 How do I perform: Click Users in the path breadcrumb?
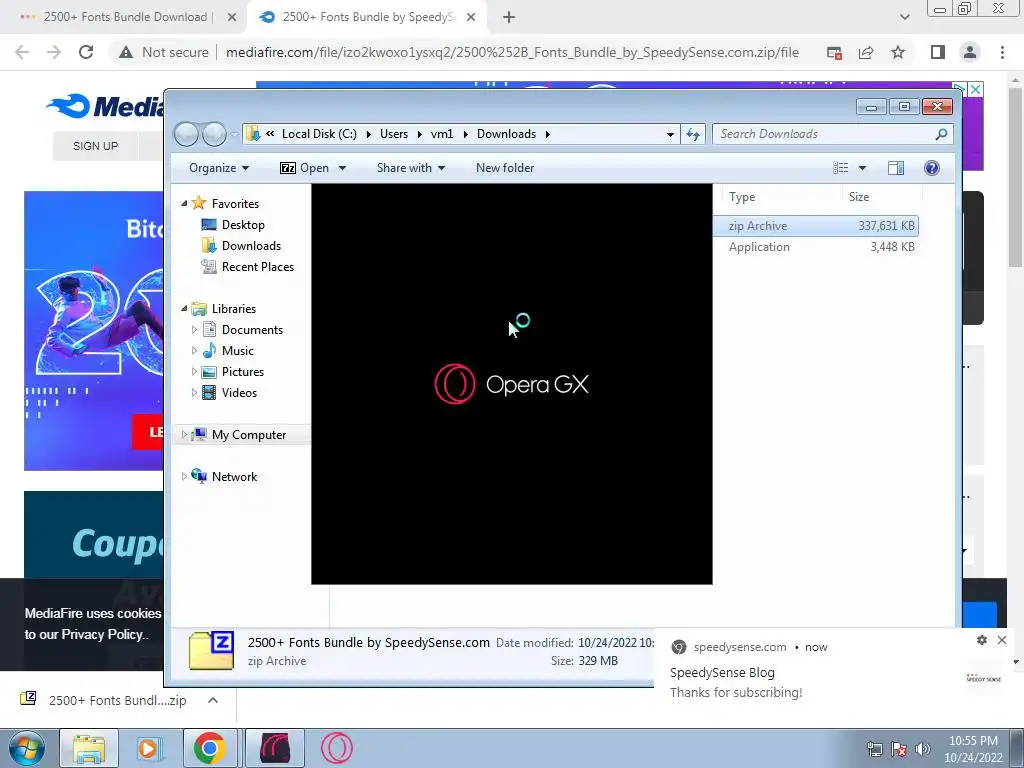(394, 134)
